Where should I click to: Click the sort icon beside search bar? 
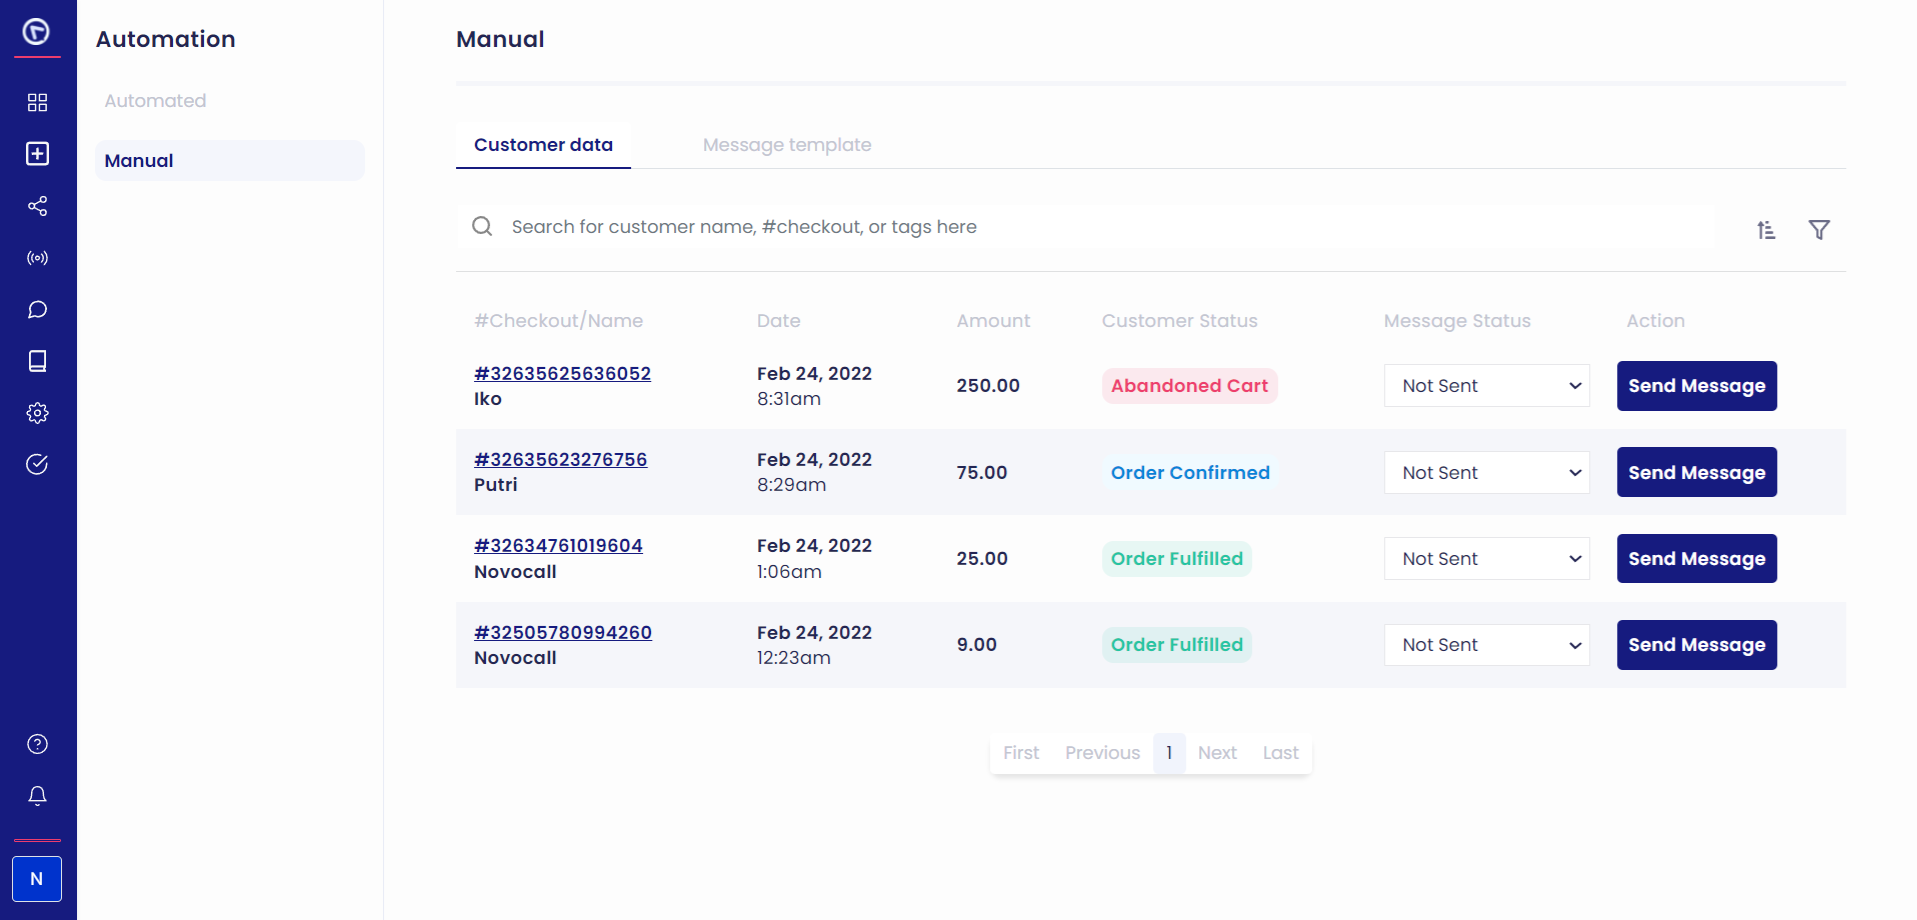(1766, 230)
